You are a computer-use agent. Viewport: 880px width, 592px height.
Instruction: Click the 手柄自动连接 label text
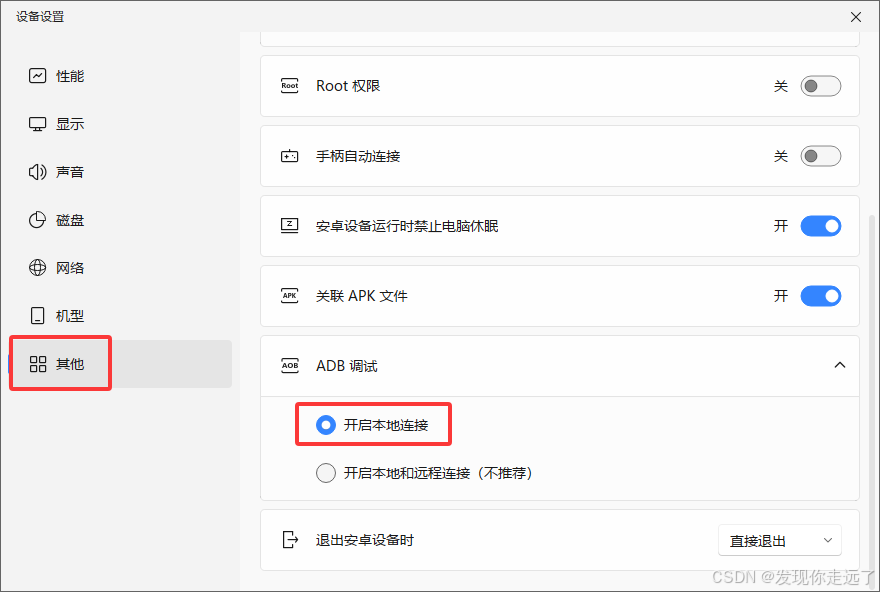(x=358, y=156)
